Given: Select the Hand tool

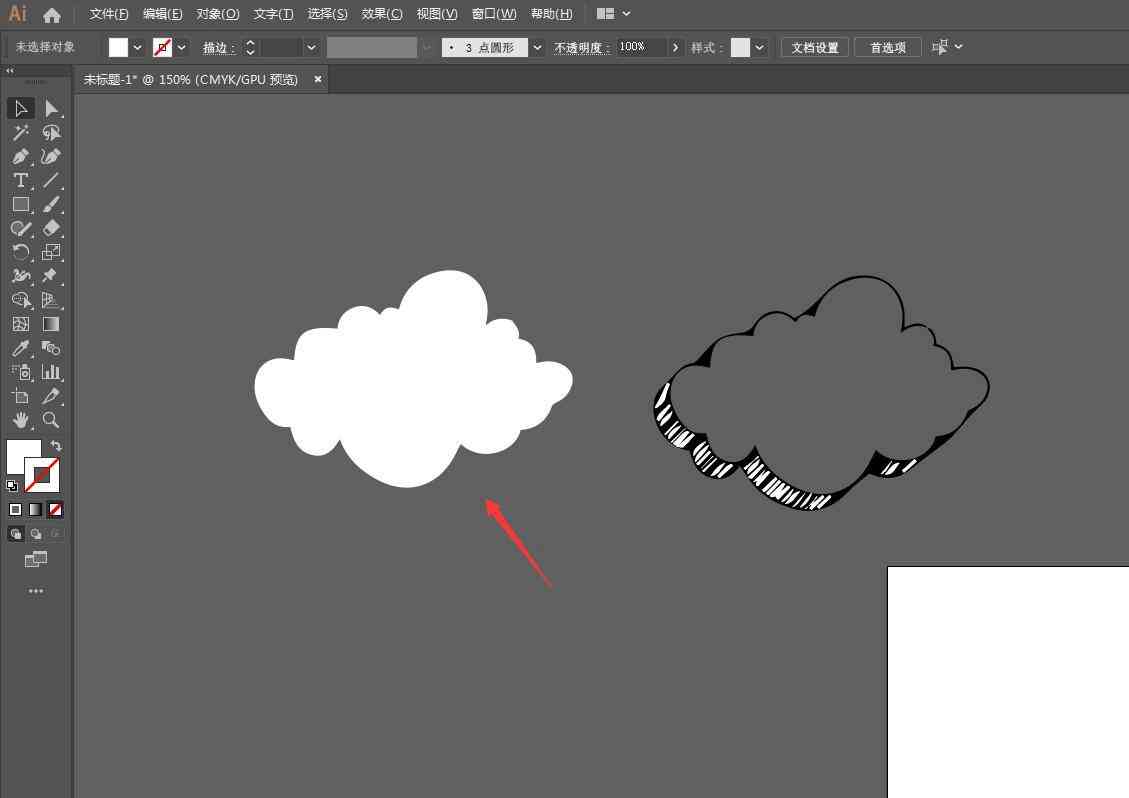Looking at the screenshot, I should [x=21, y=420].
